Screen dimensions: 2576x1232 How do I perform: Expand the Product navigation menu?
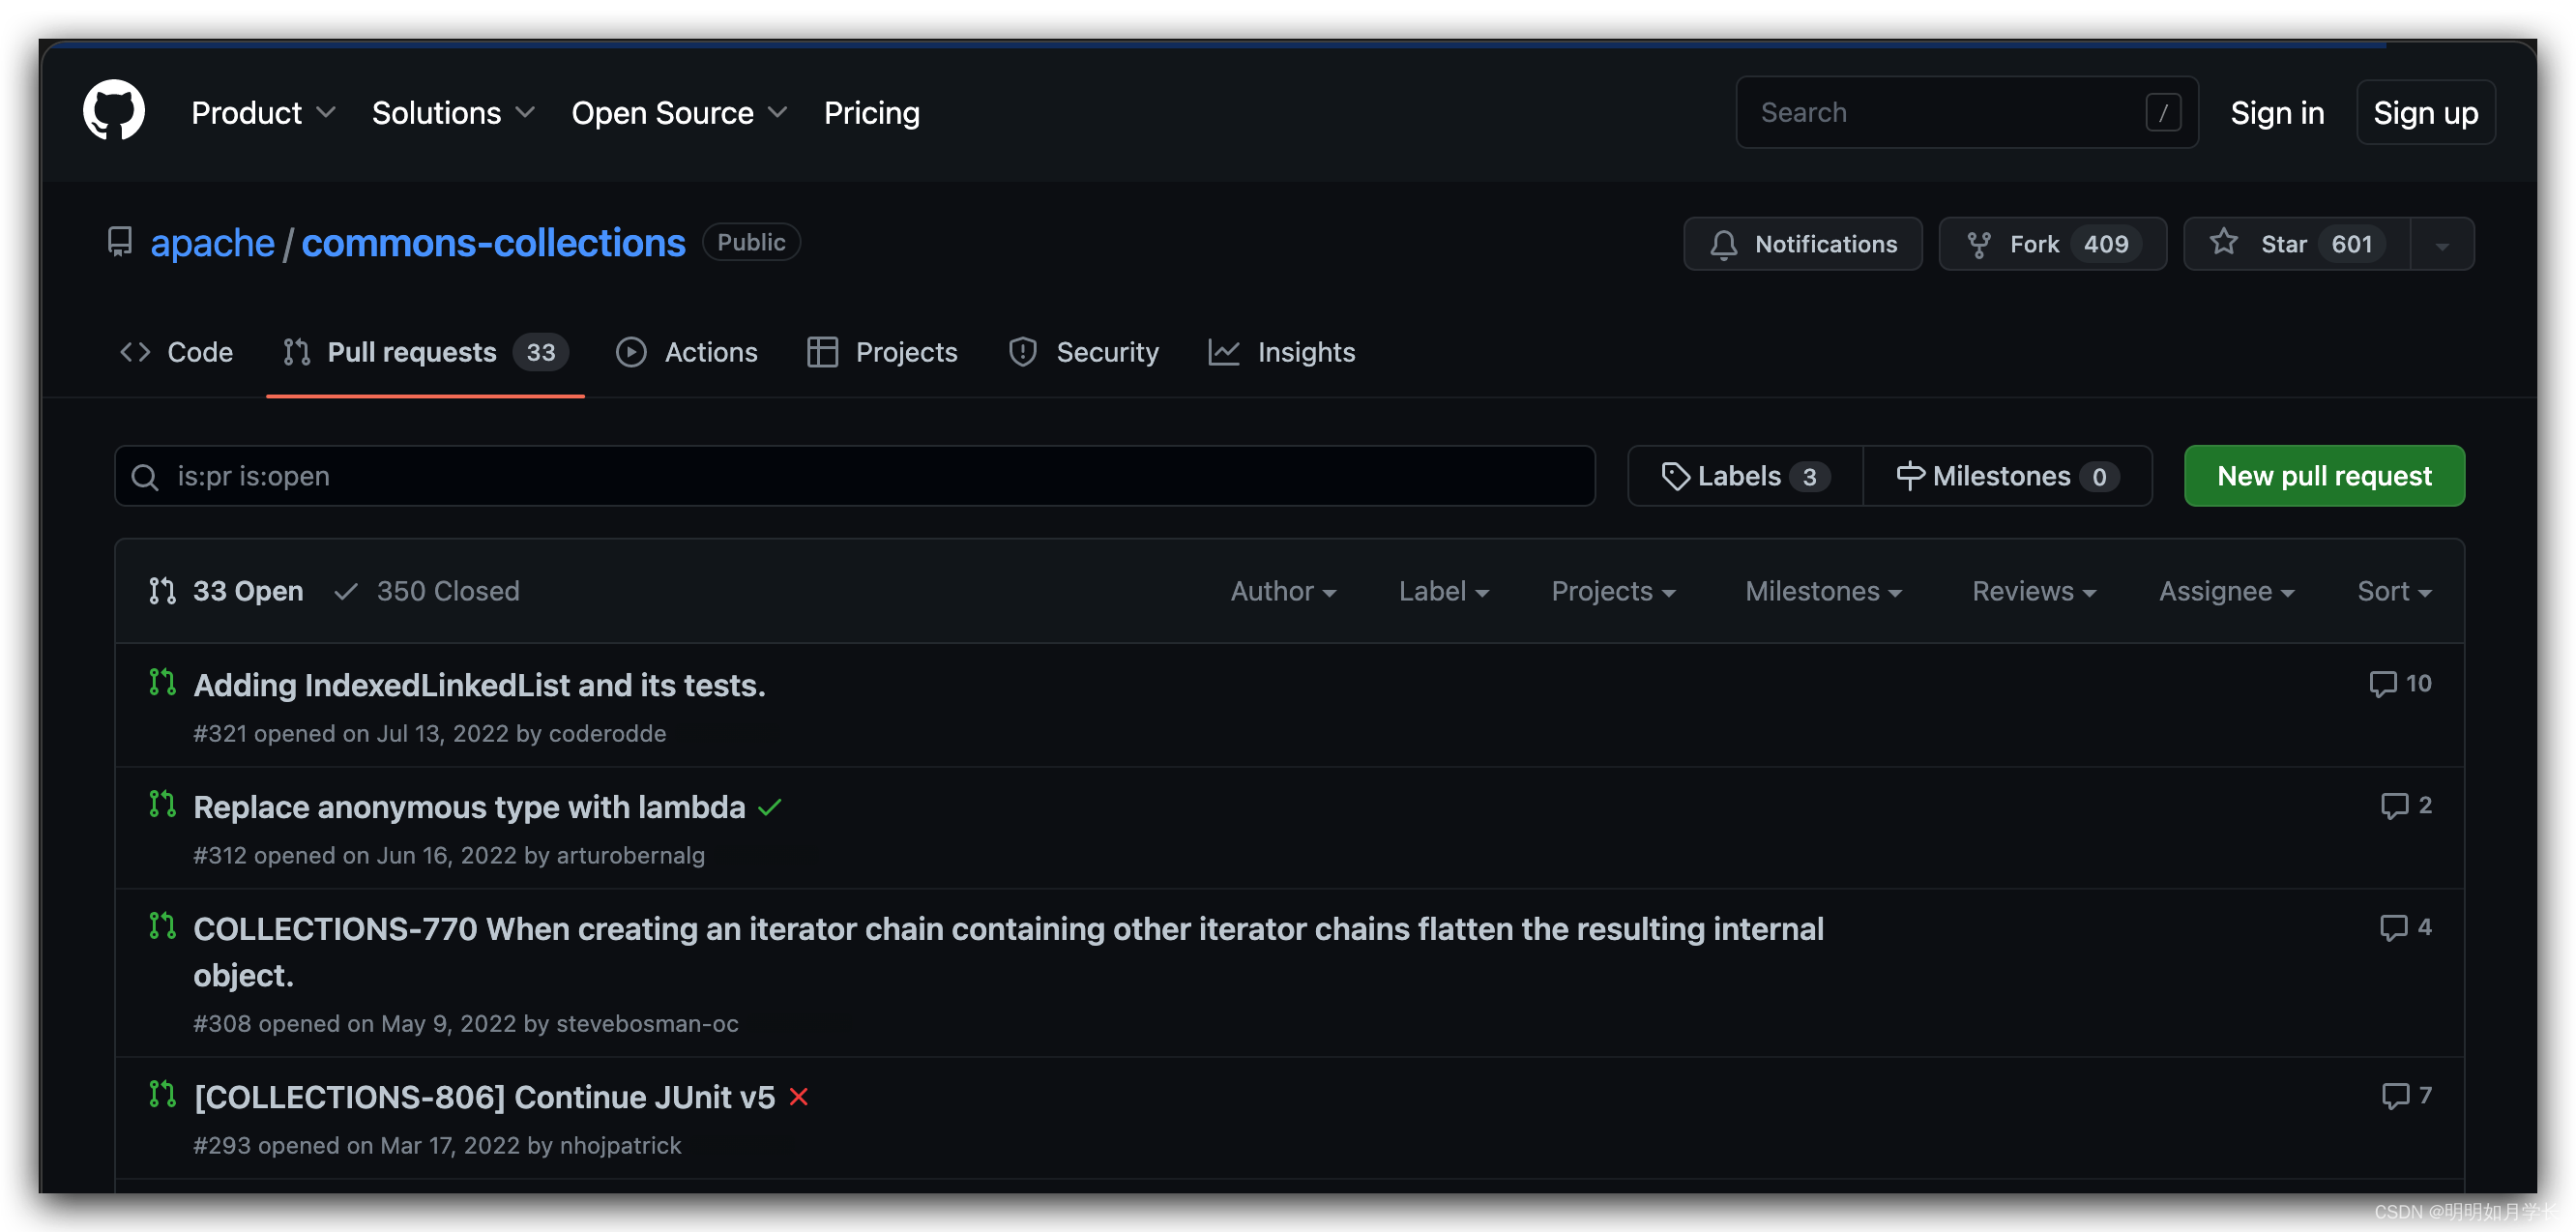(262, 113)
